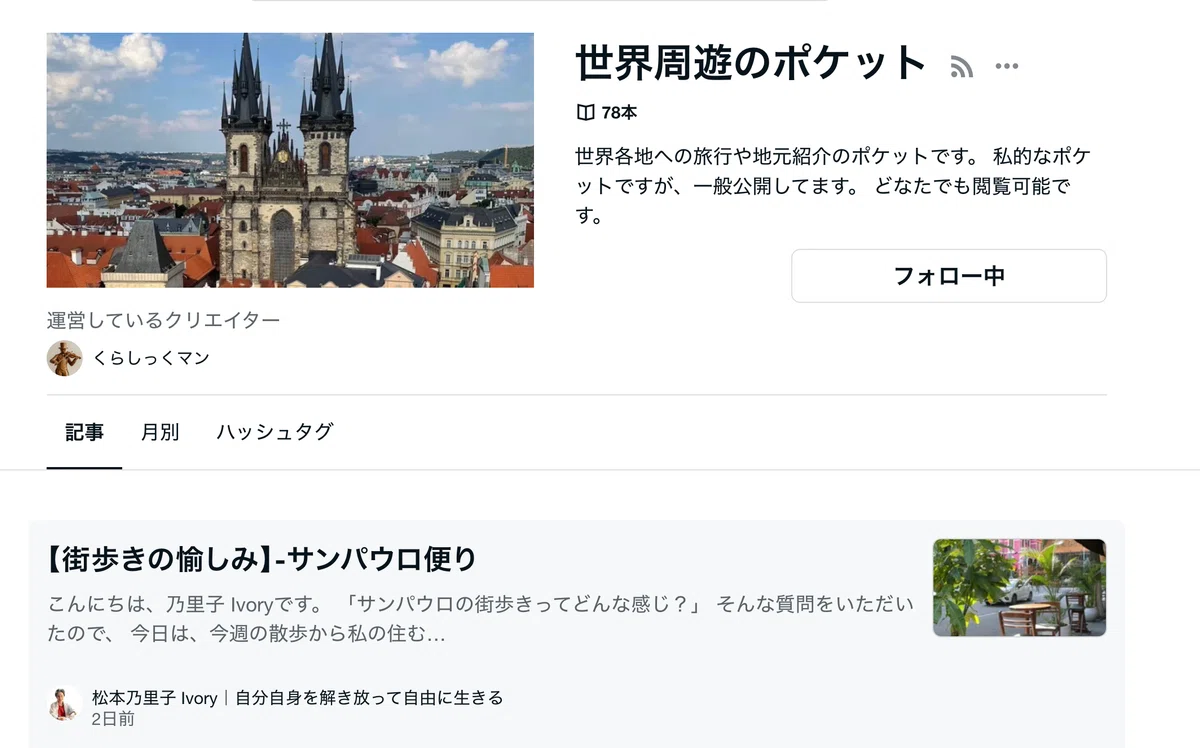The image size is (1200, 748).
Task: Click the 78本 article count
Action: point(619,112)
